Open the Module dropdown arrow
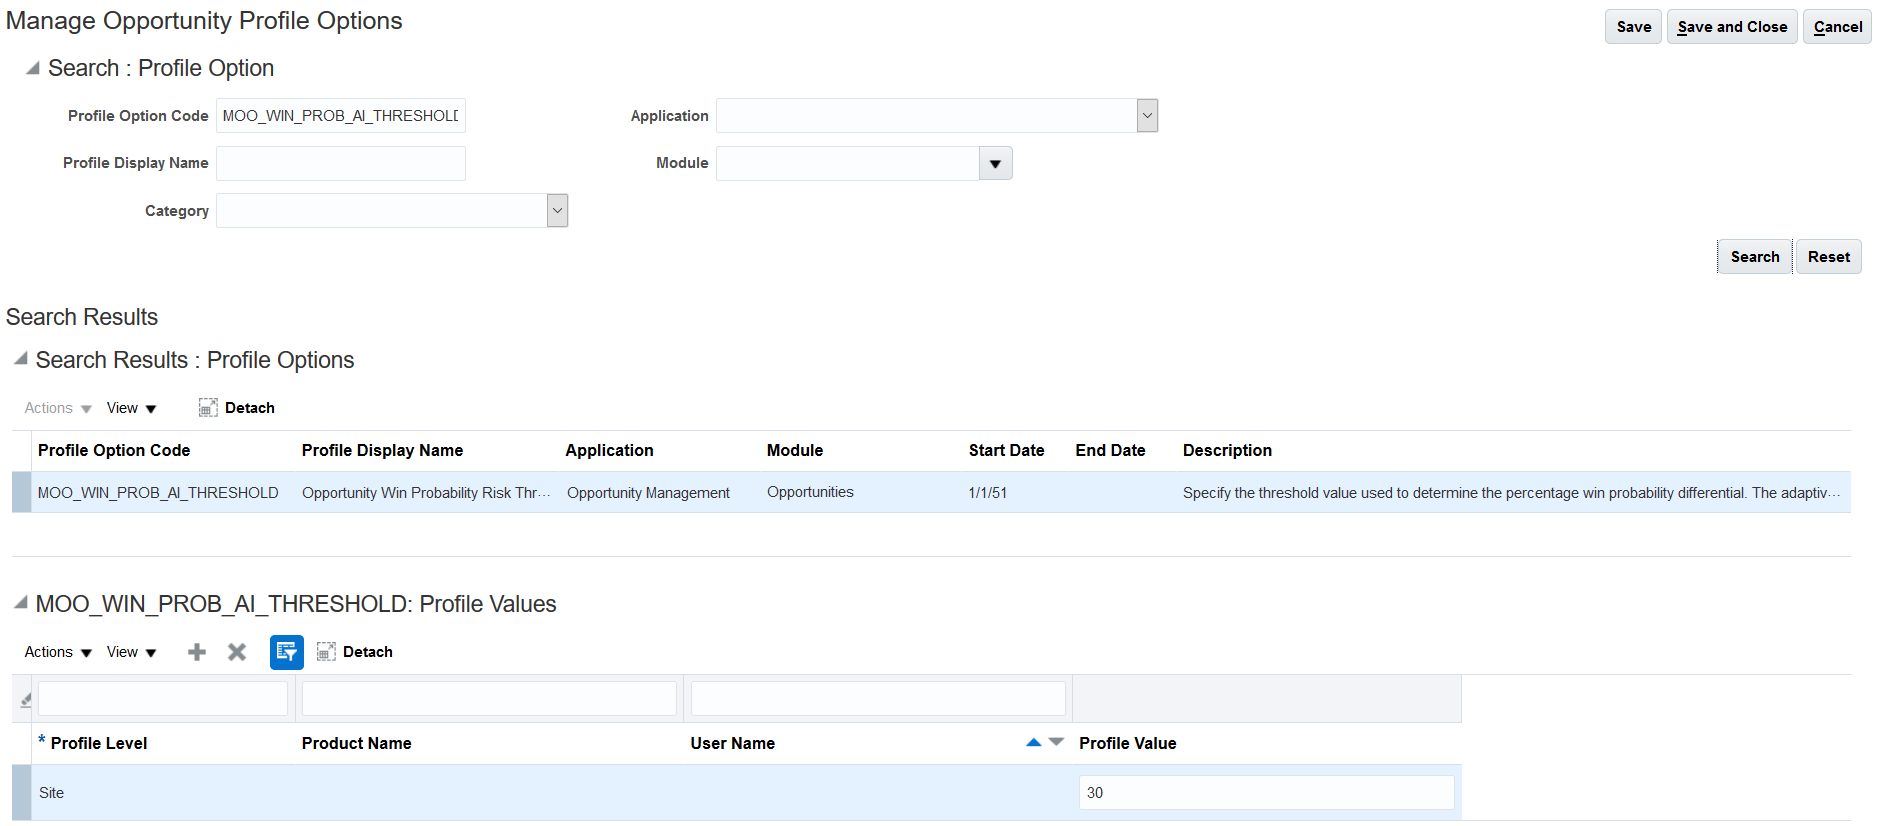This screenshot has width=1879, height=826. pyautogui.click(x=995, y=164)
